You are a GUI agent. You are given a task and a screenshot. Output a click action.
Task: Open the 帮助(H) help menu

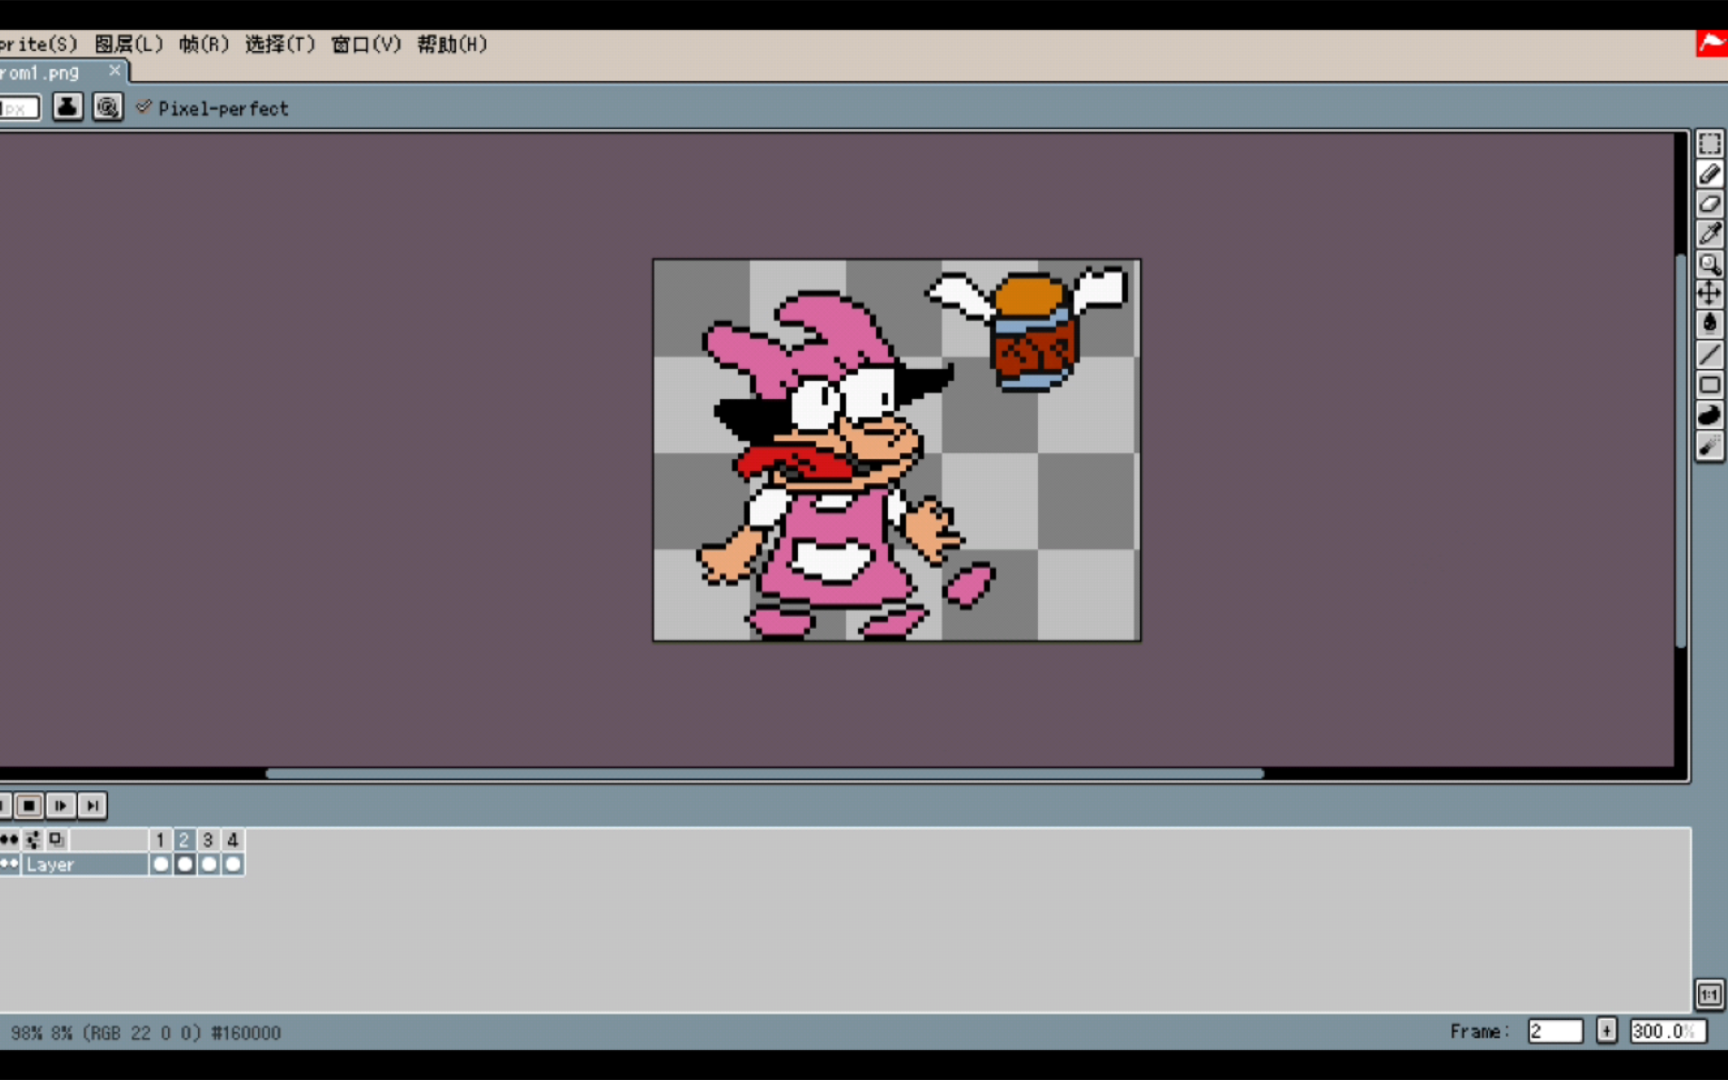tap(452, 44)
